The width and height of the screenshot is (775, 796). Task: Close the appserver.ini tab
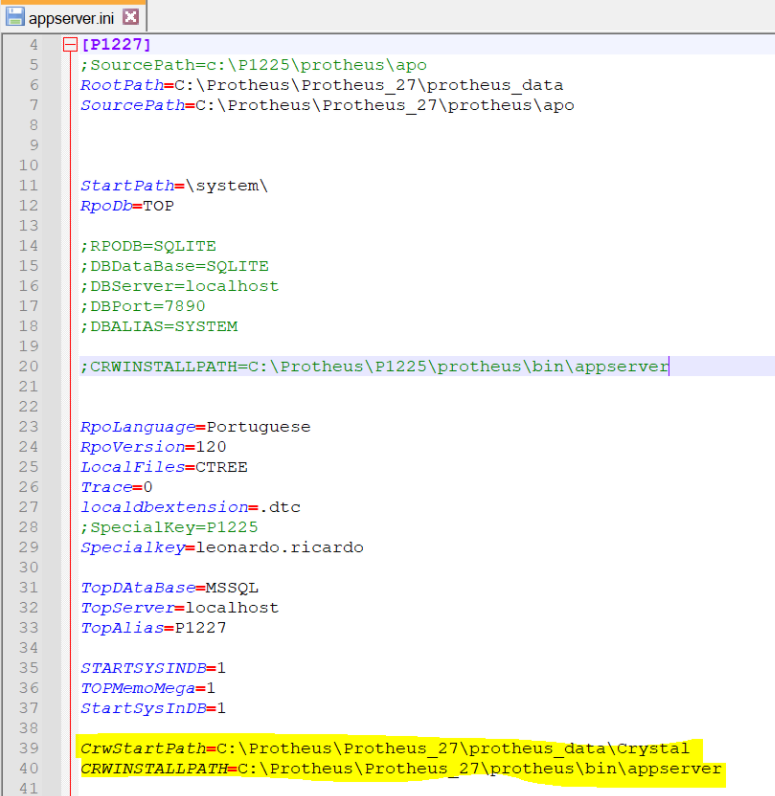(131, 17)
